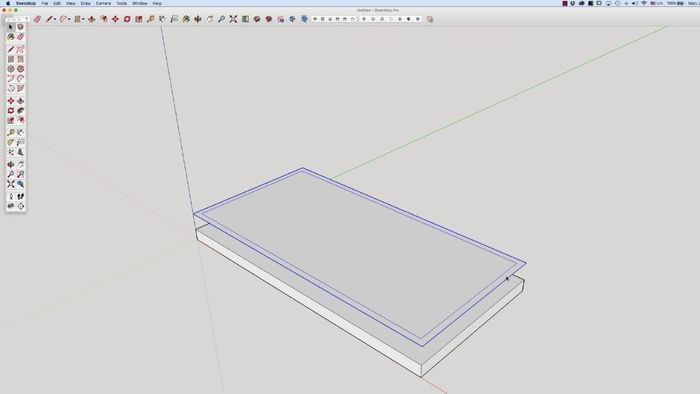Select the Rectangle tool in left palette
The height and width of the screenshot is (394, 700).
pos(11,59)
